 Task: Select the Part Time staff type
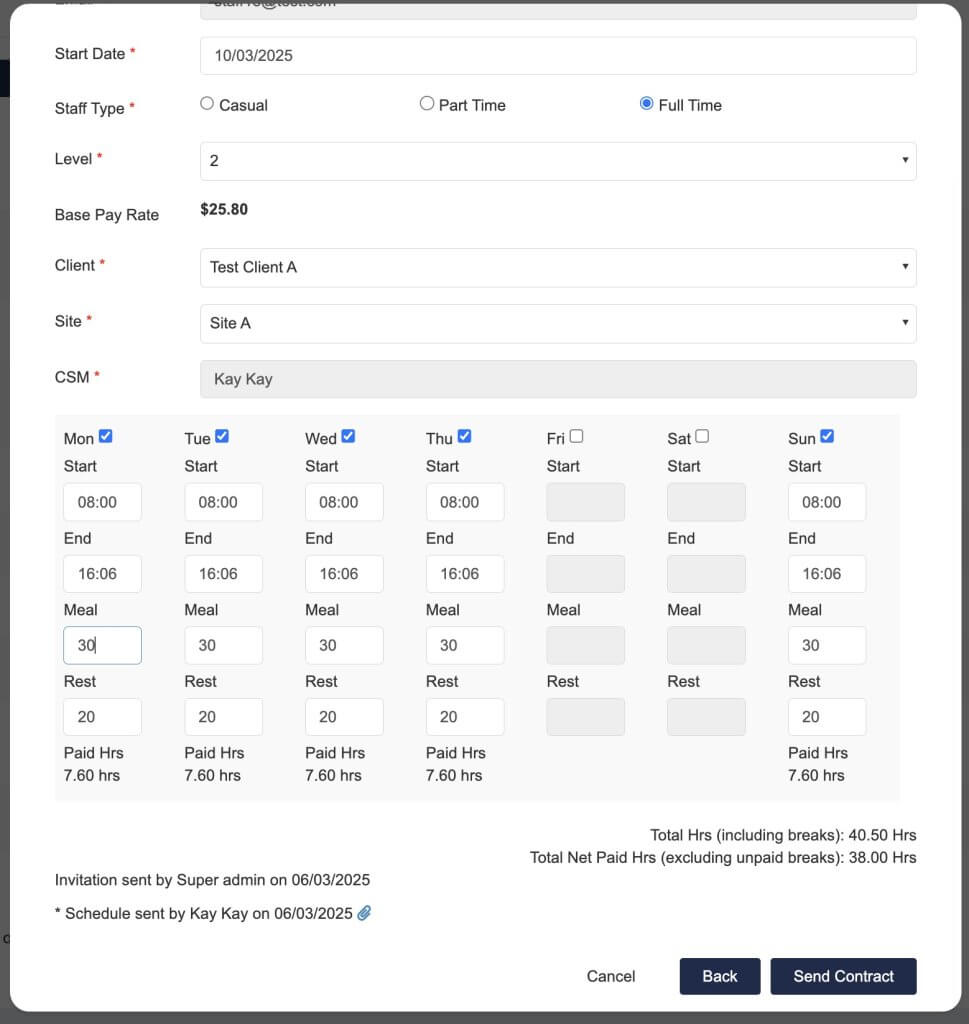click(426, 103)
